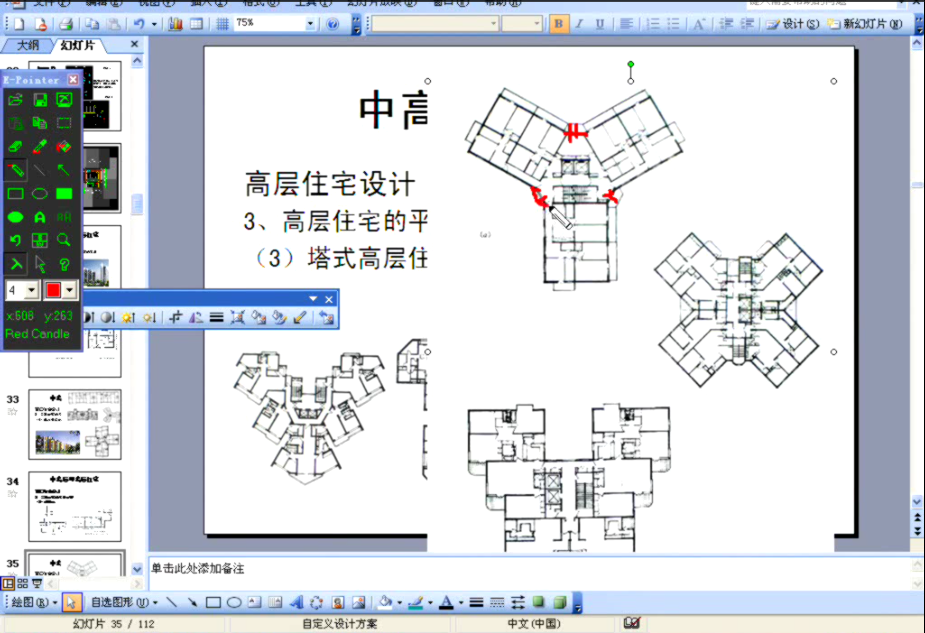
Task: Open E-Pointer line width 4 dropdown
Action: (31, 290)
